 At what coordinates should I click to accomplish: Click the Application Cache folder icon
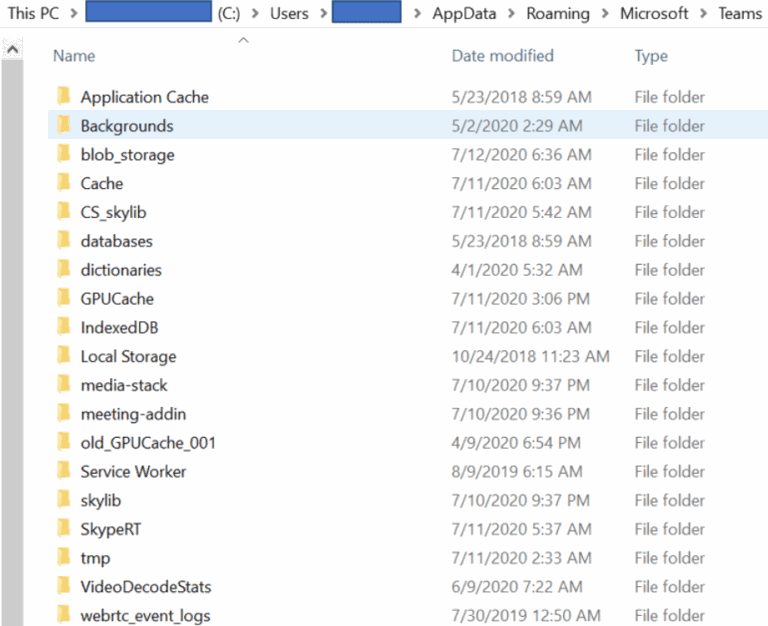pyautogui.click(x=64, y=96)
